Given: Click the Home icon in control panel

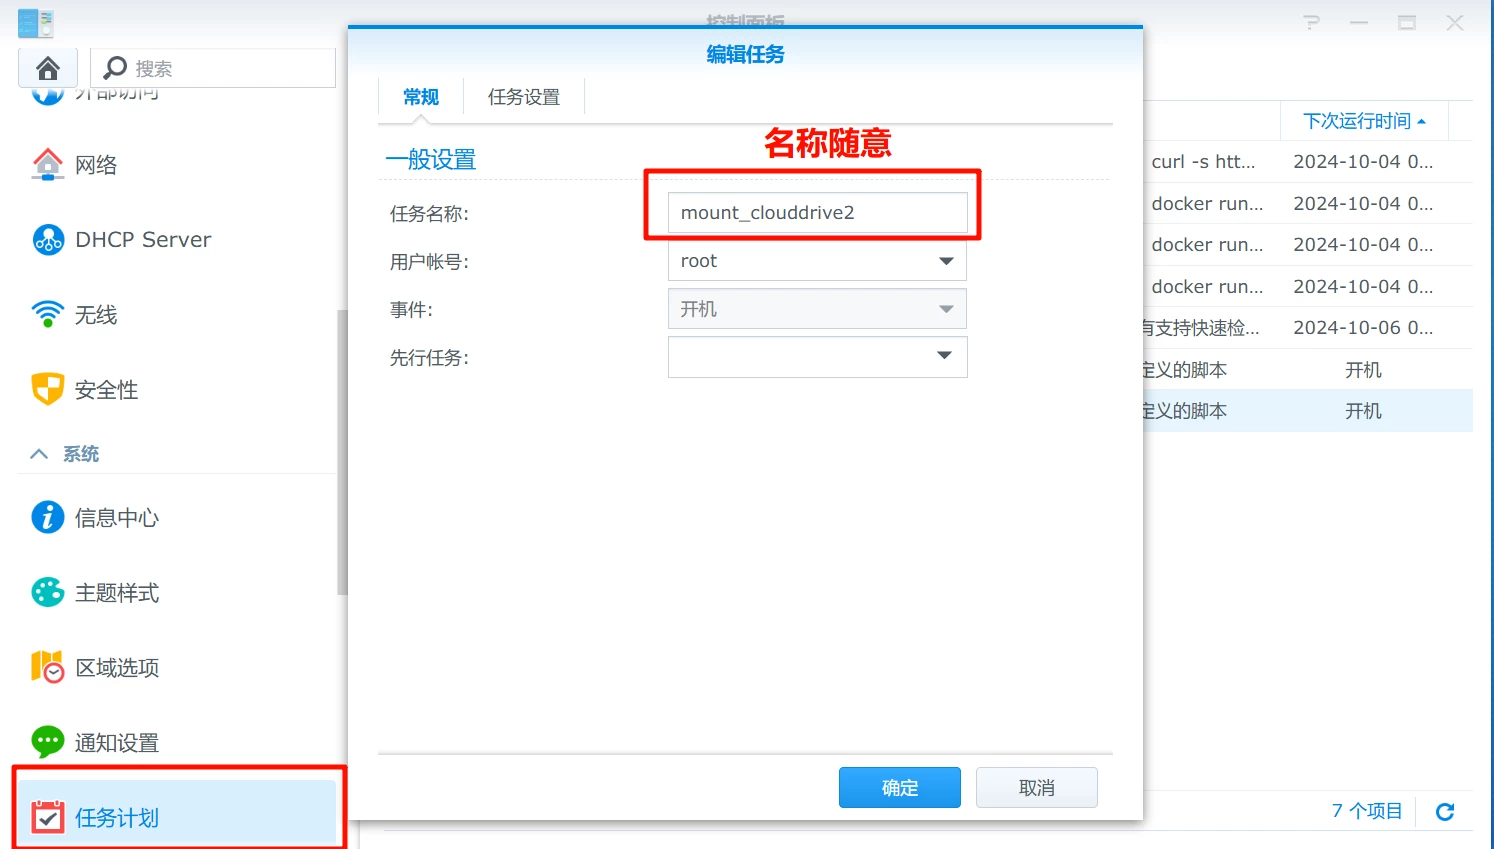Looking at the screenshot, I should point(47,68).
